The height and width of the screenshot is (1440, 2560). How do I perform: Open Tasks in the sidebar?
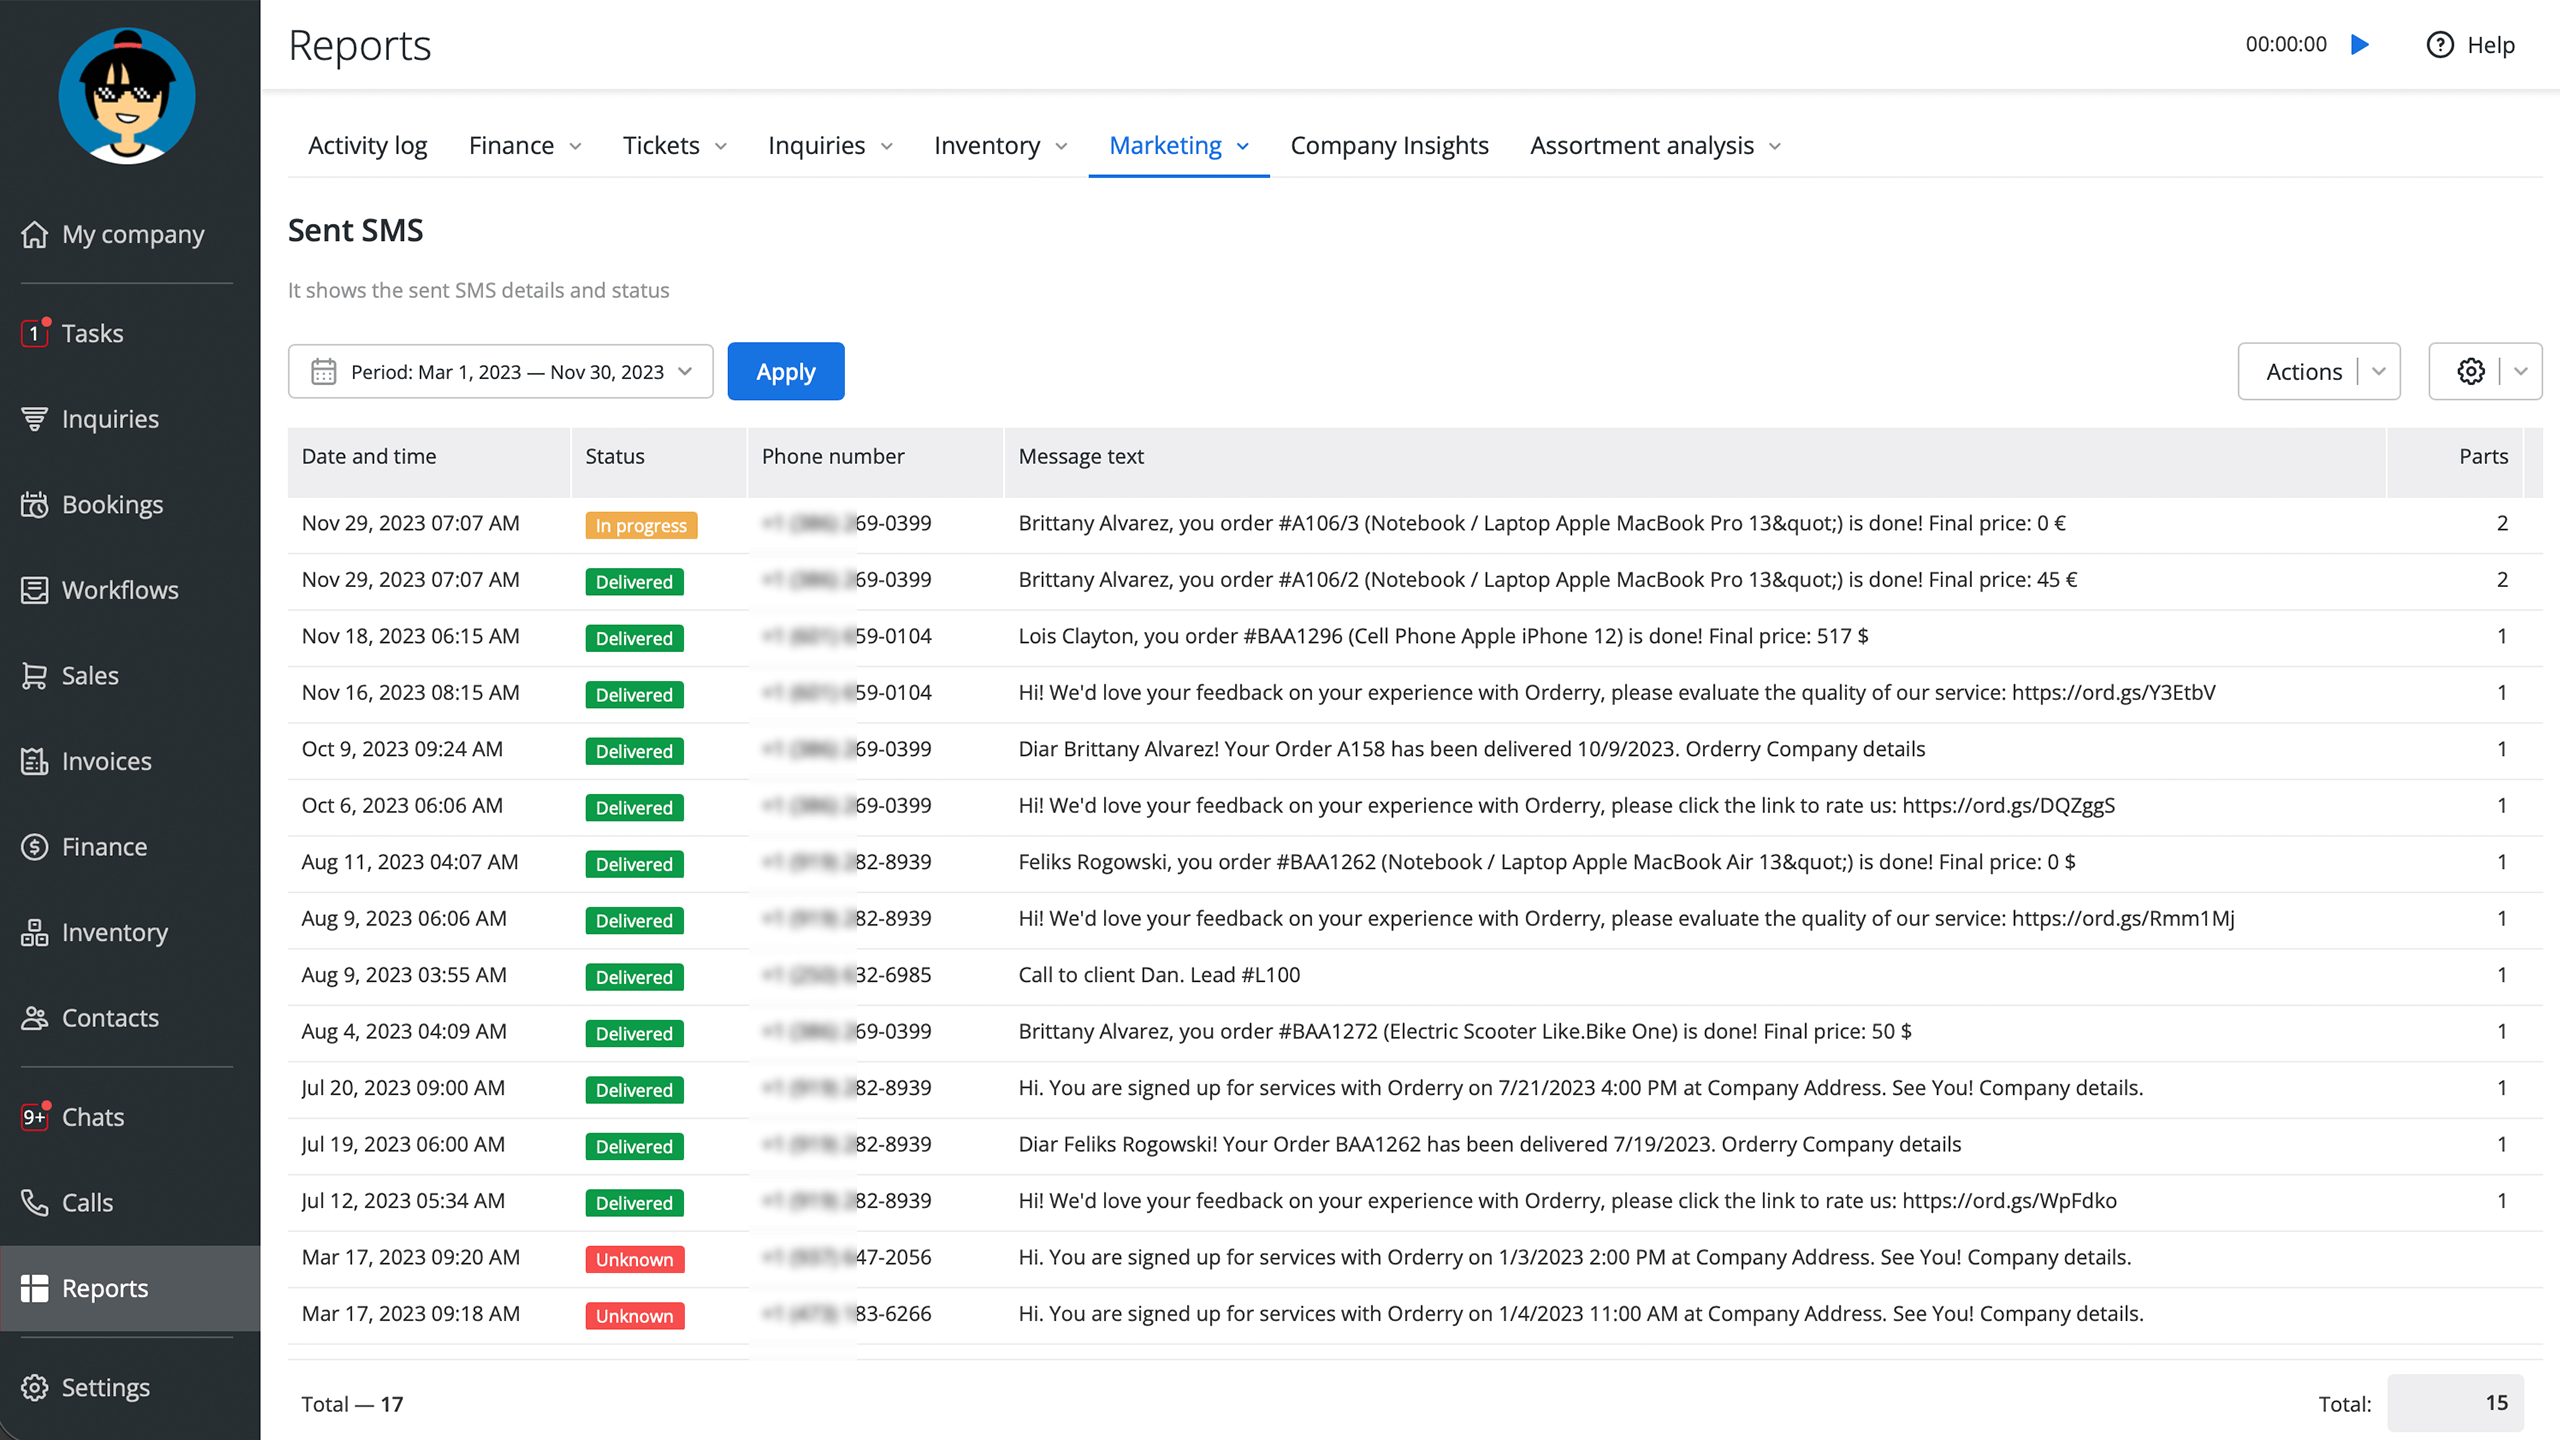[x=92, y=333]
